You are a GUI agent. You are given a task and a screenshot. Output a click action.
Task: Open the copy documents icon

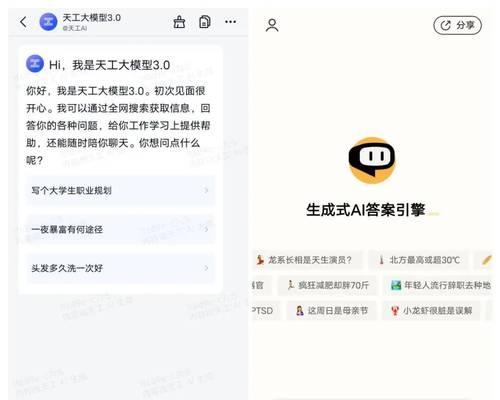coord(205,22)
